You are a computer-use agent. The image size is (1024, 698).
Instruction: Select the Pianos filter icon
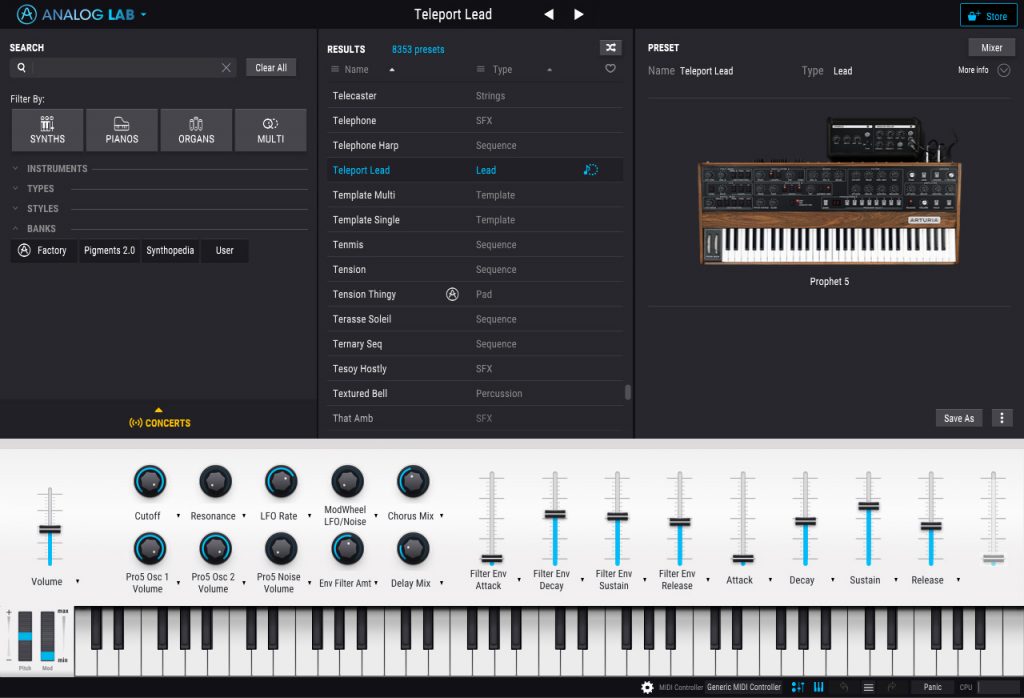click(121, 129)
